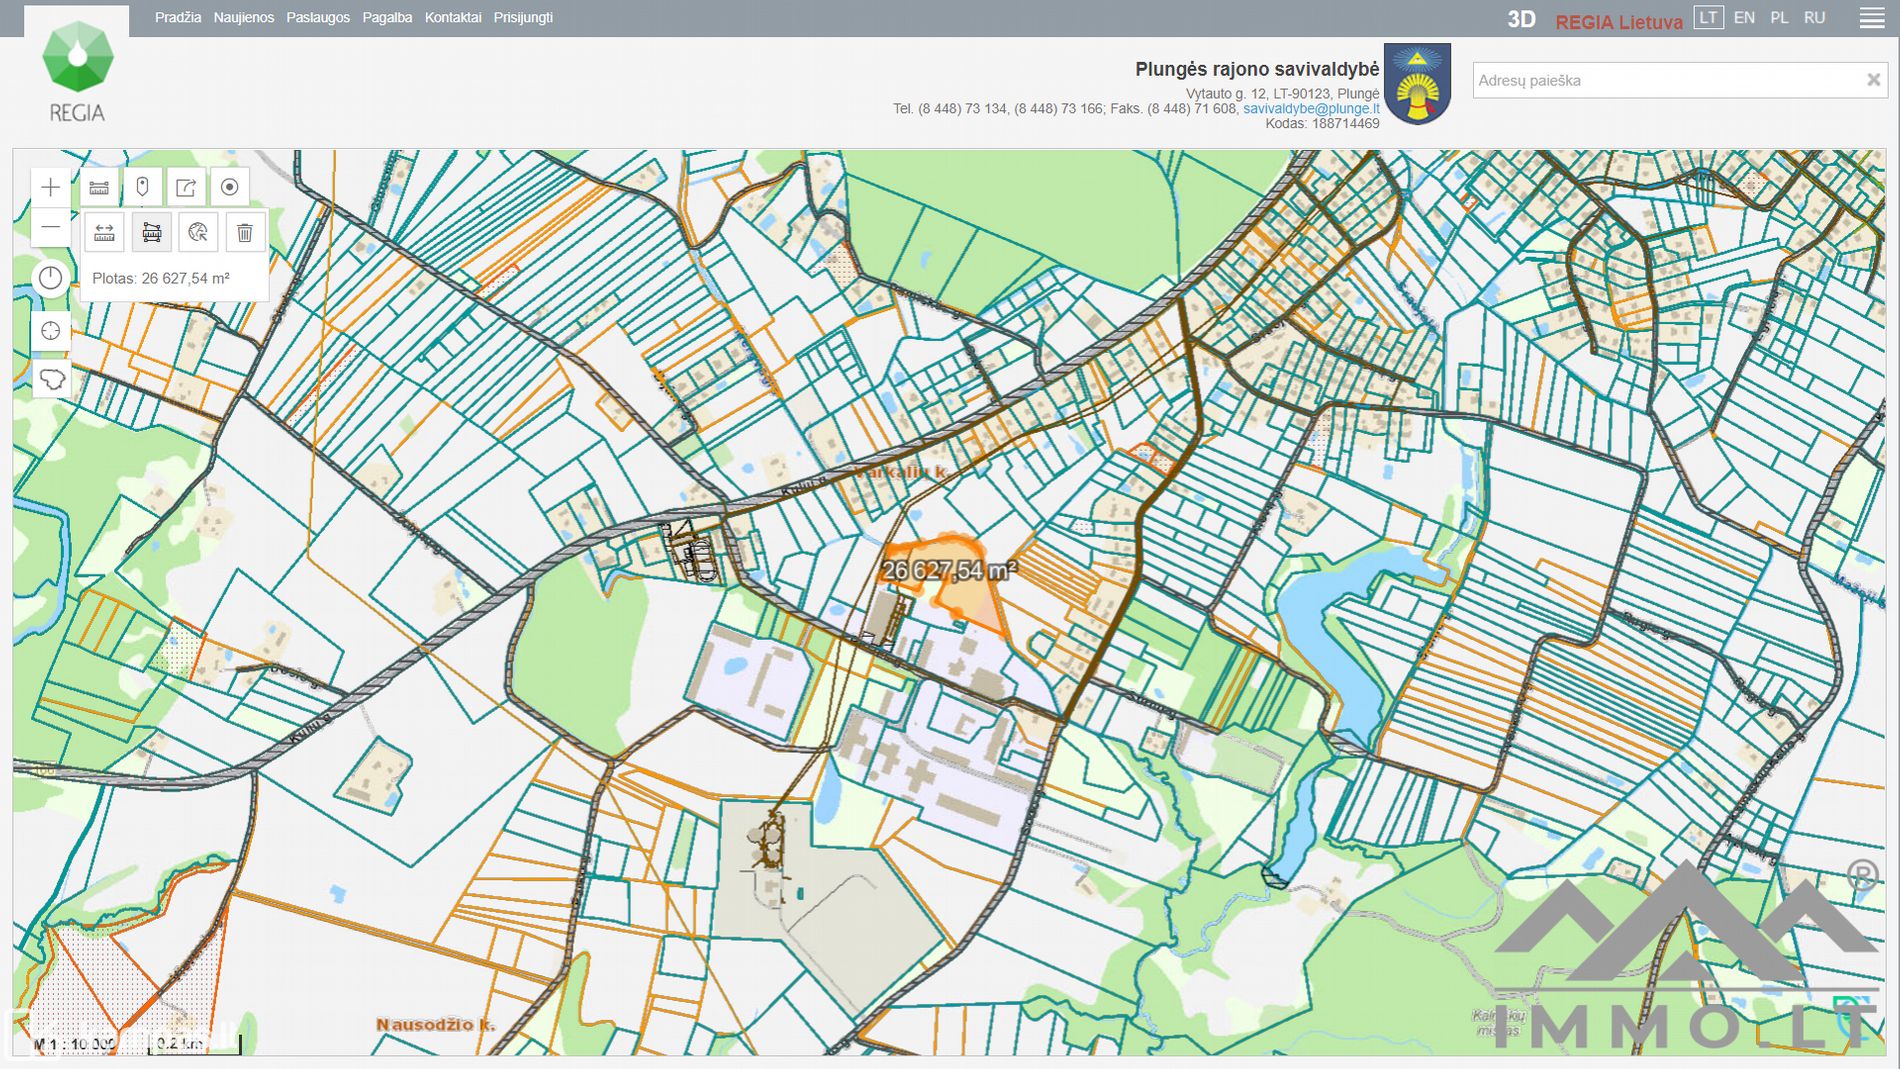Switch language to EN
This screenshot has height=1069, width=1900.
pyautogui.click(x=1744, y=18)
